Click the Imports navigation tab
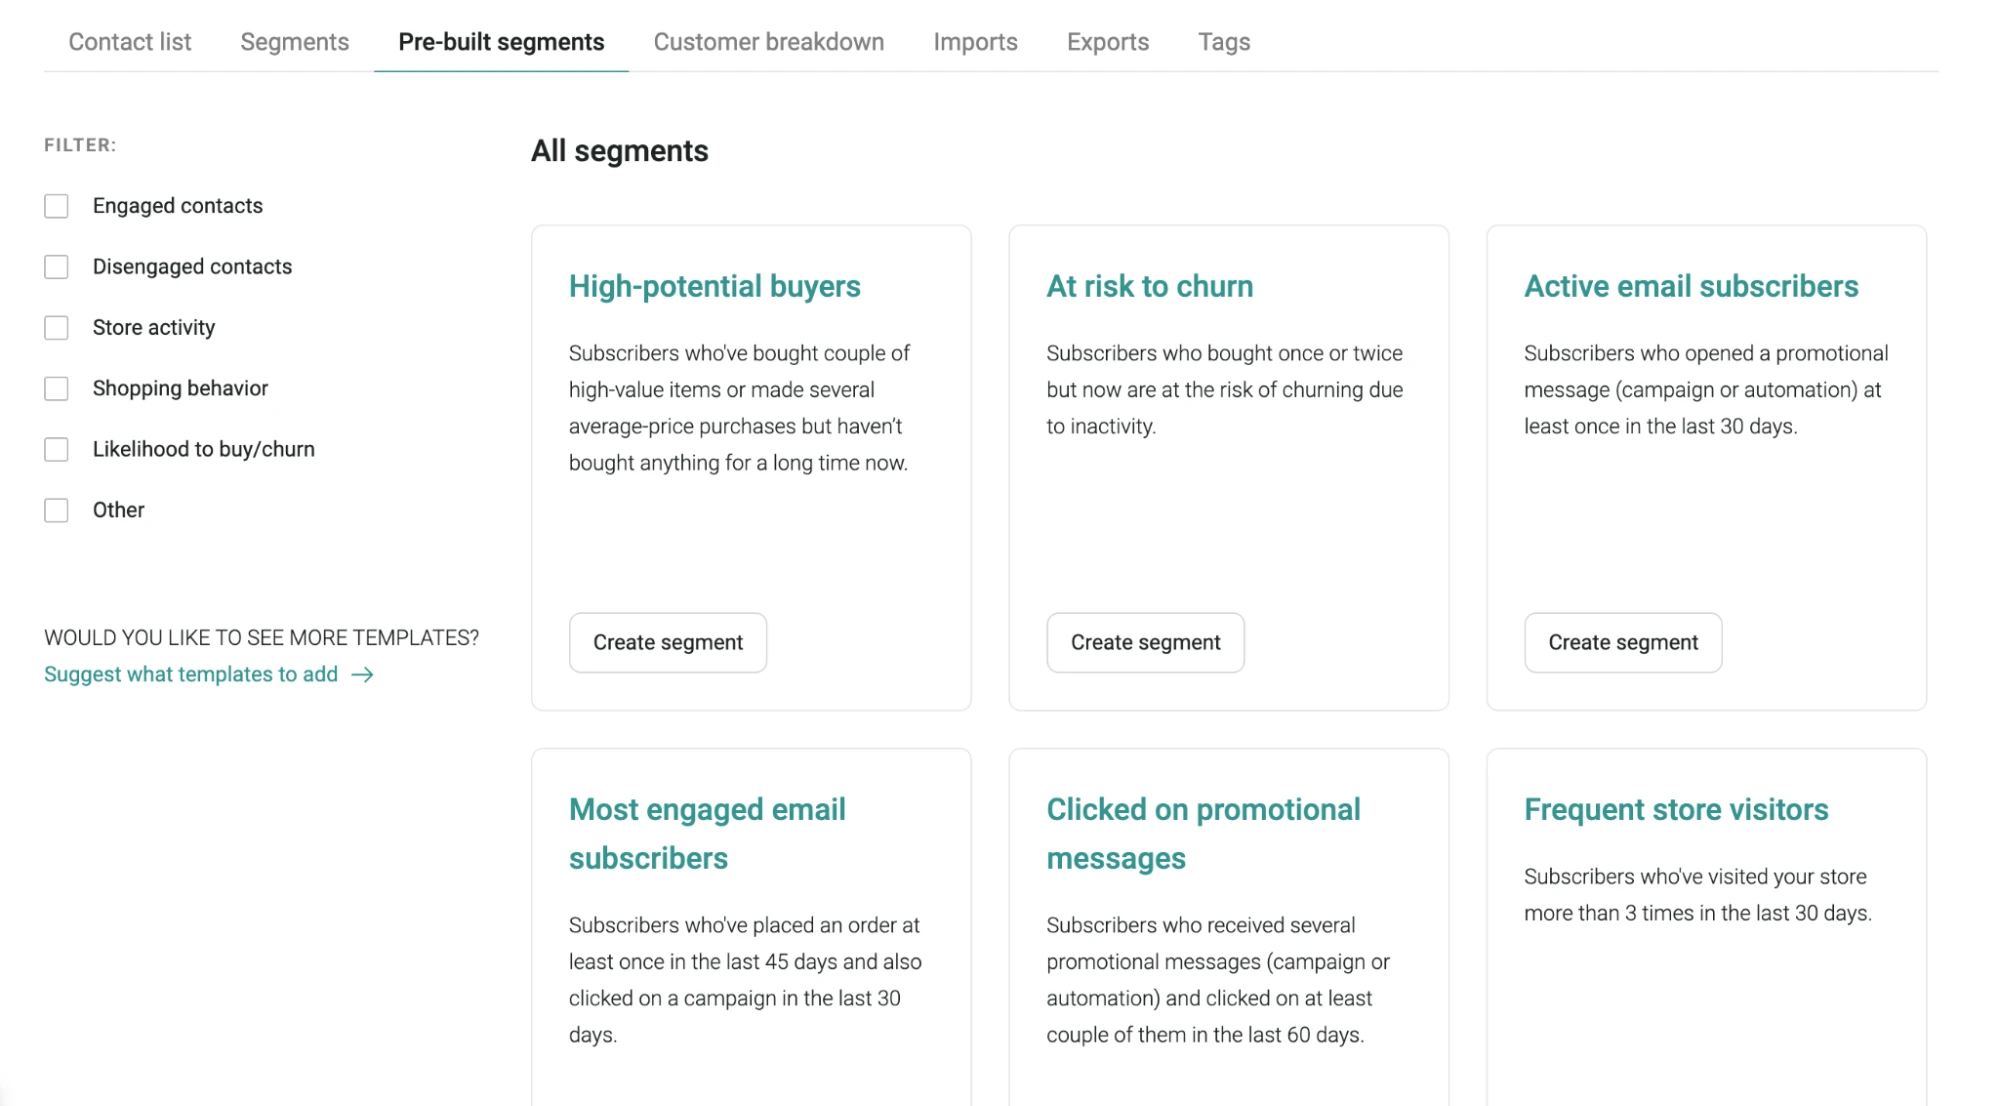The width and height of the screenshot is (1999, 1106). tap(975, 41)
